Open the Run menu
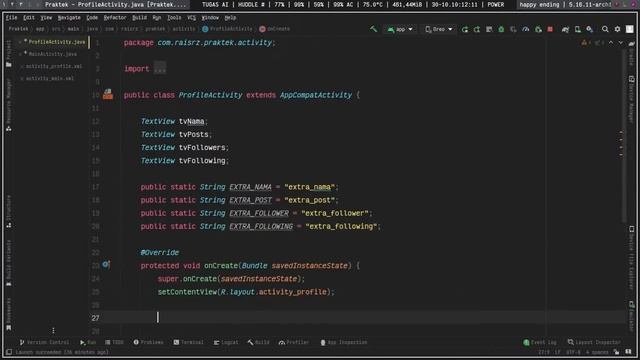The image size is (640, 360). (157, 18)
